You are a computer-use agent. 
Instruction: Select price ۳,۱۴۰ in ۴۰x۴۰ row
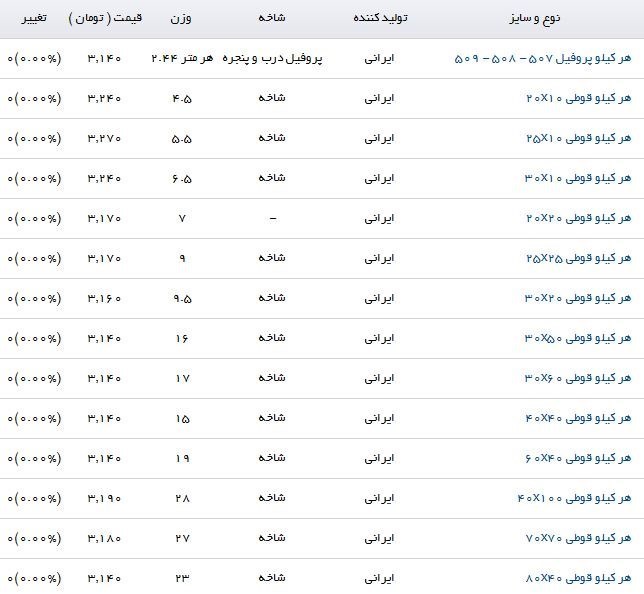click(x=104, y=419)
